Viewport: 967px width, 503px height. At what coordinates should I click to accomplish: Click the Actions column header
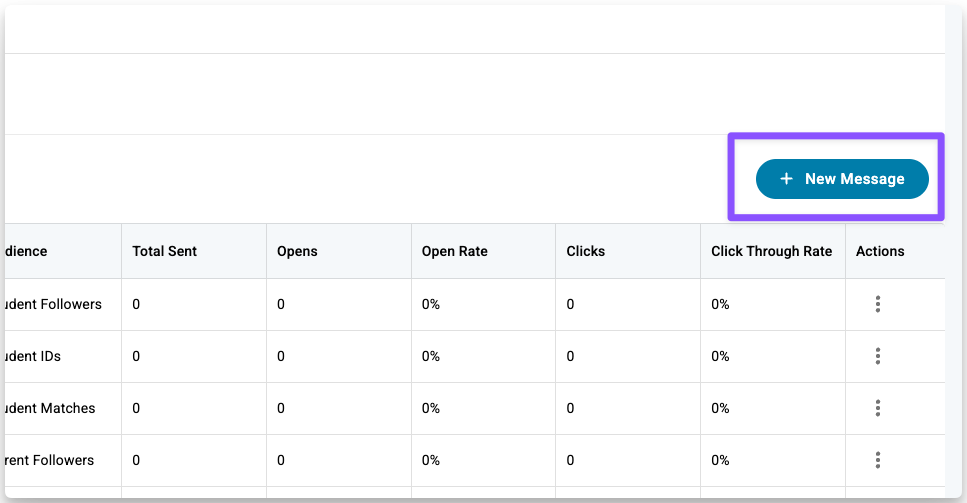point(880,251)
